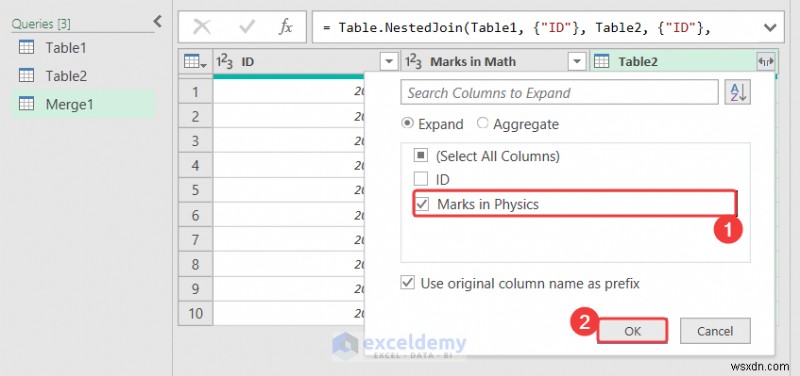Expand the formula bar with the chevron
Viewport: 800px width, 376px height.
tap(770, 27)
